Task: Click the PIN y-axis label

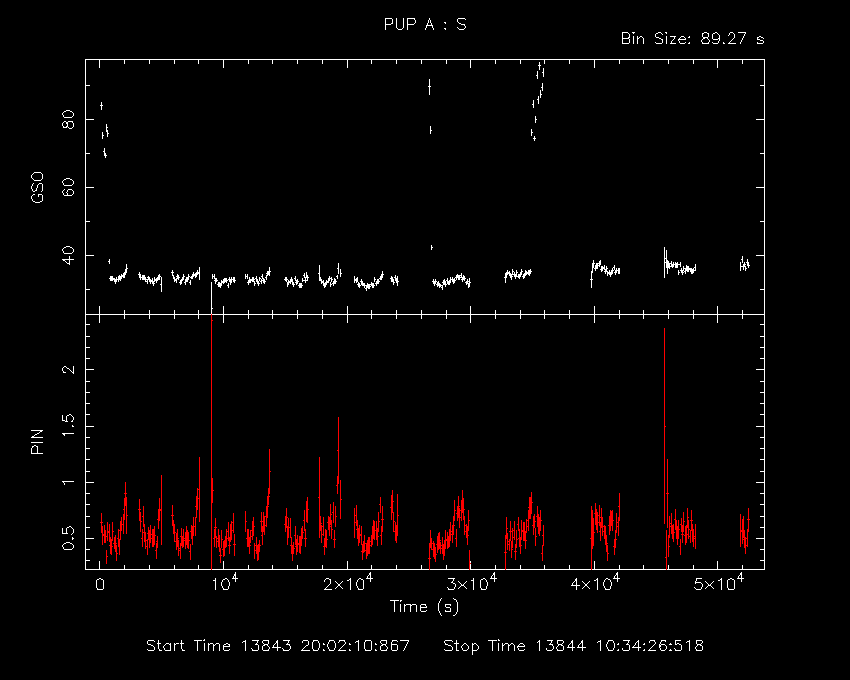Action: [x=37, y=442]
